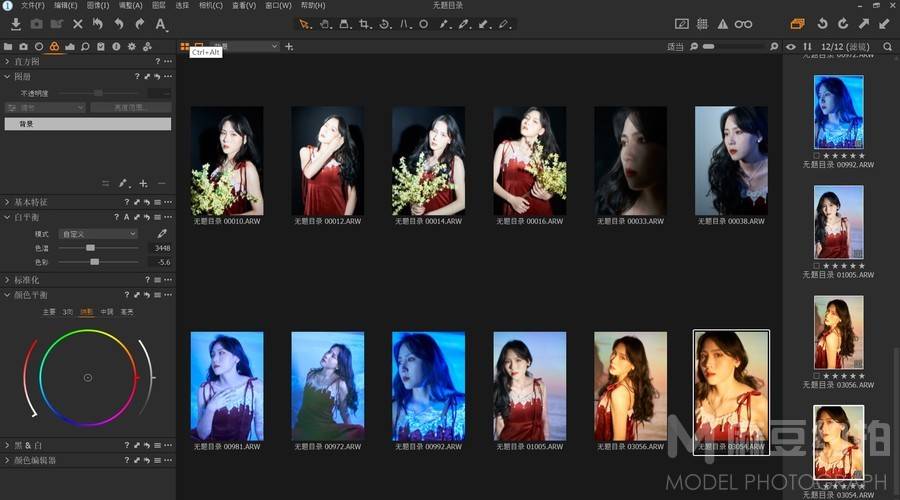Screen dimensions: 900x500
Task: Open the viewer layer dropdown beside view icons
Action: [x=243, y=46]
